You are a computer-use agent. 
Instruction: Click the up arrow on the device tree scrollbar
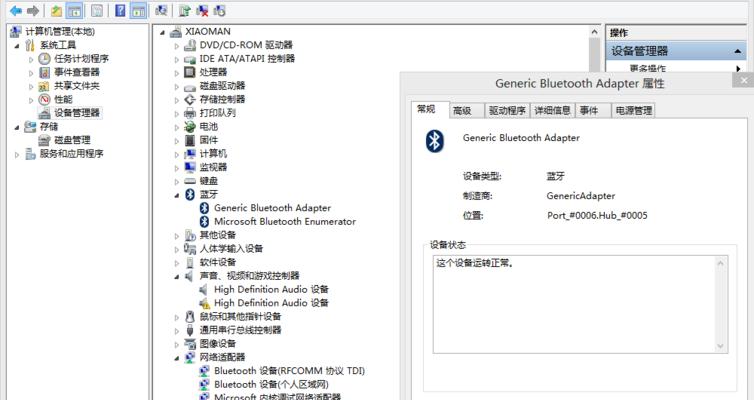[x=595, y=32]
